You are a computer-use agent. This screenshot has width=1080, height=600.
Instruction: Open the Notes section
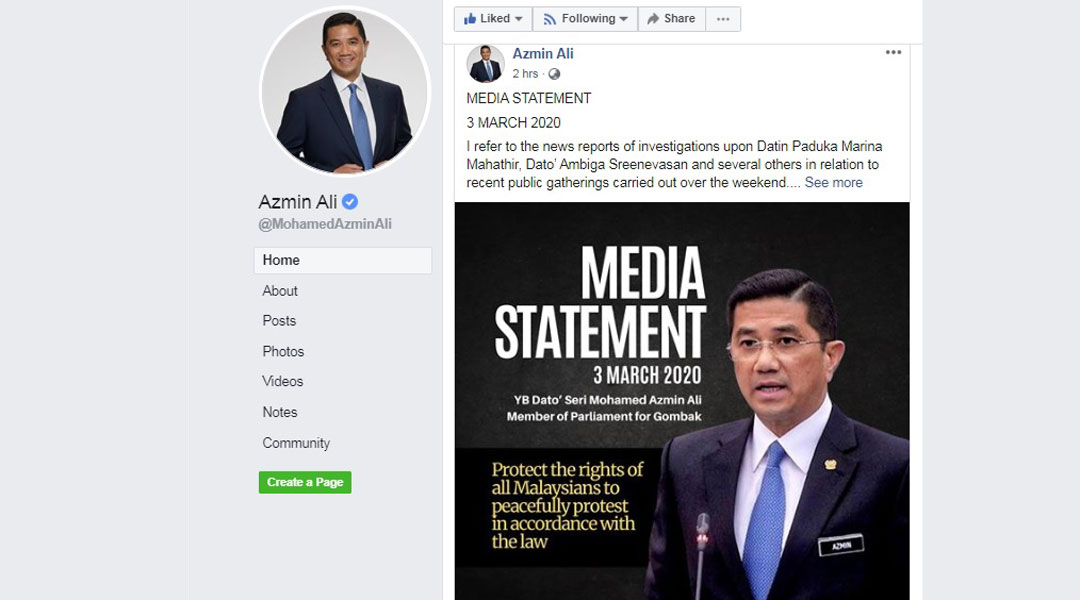click(x=280, y=412)
